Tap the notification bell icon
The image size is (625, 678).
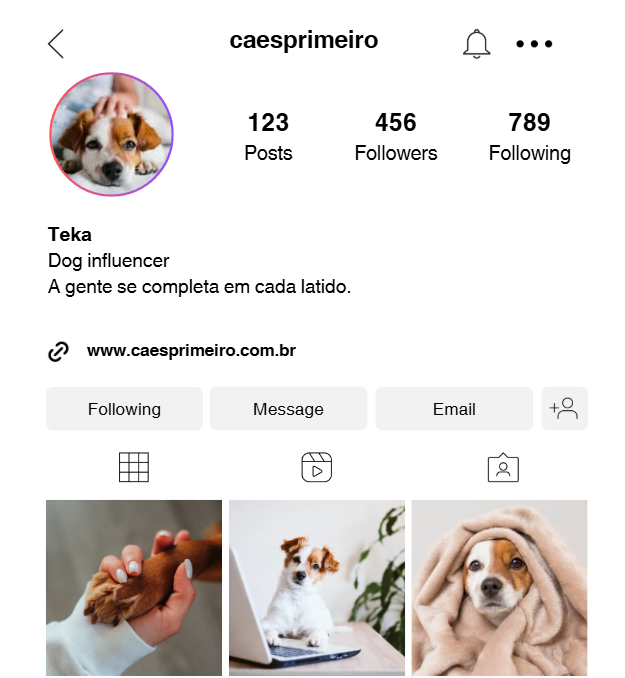tap(476, 44)
